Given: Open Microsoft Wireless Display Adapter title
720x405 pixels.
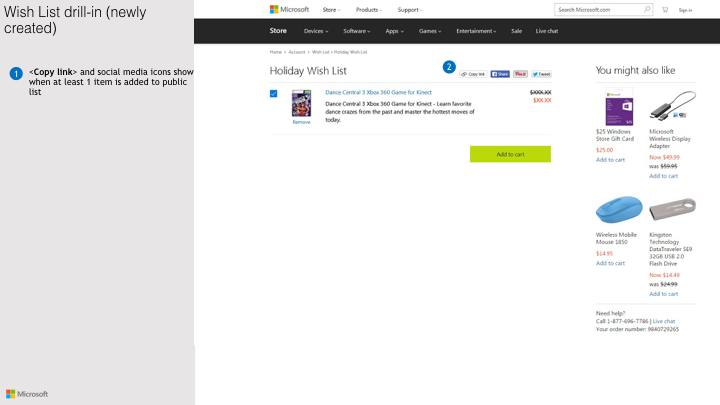Looking at the screenshot, I should click(670, 139).
